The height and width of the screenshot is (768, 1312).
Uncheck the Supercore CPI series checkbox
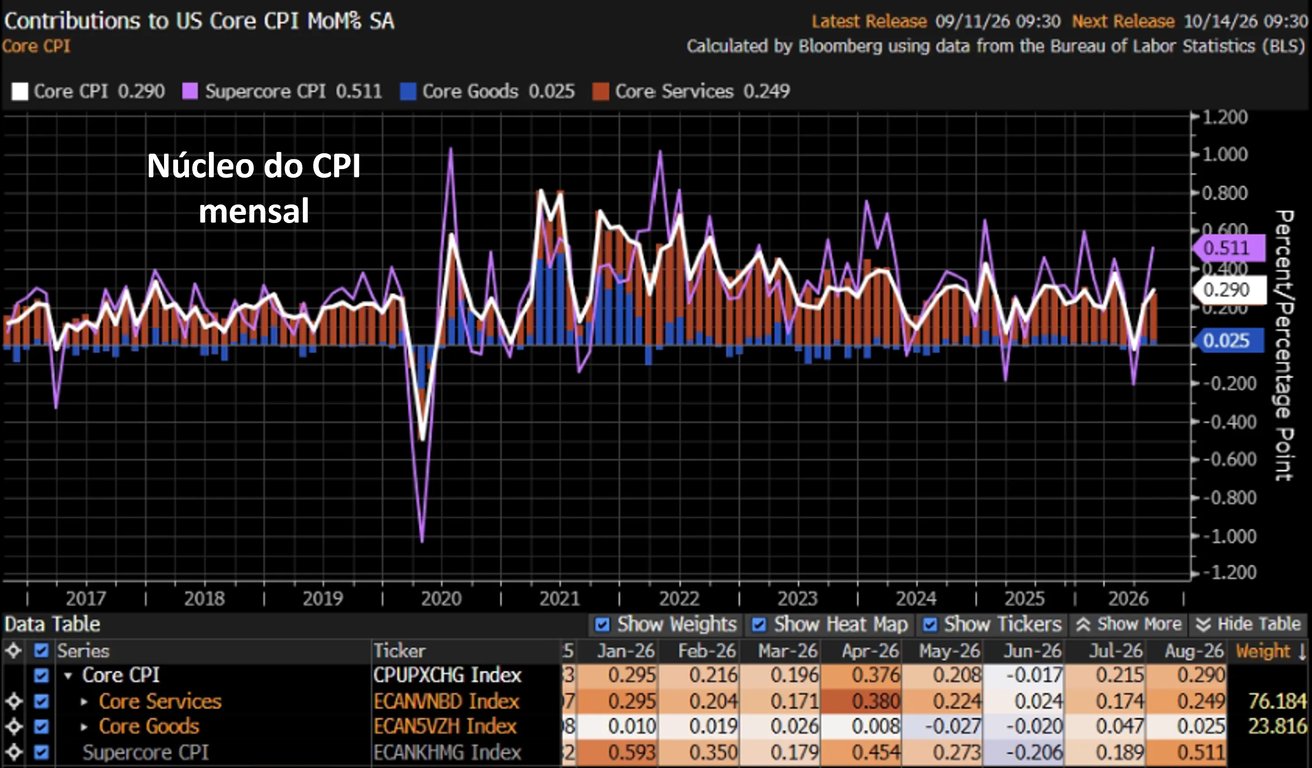click(42, 753)
